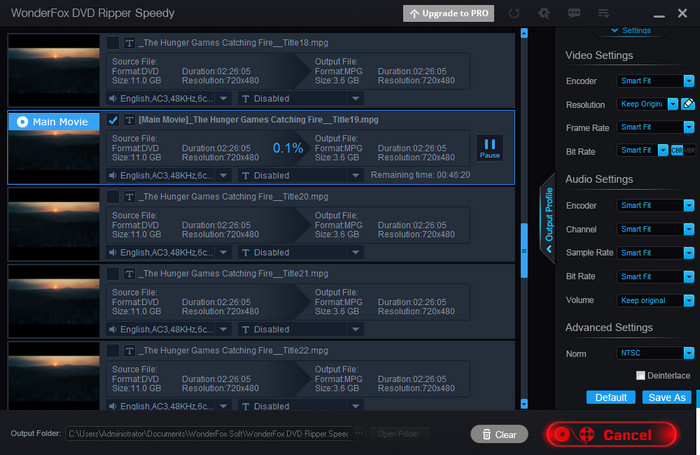Toggle the CBR/VBR bit rate switch
The height and width of the screenshot is (455, 700).
[683, 150]
